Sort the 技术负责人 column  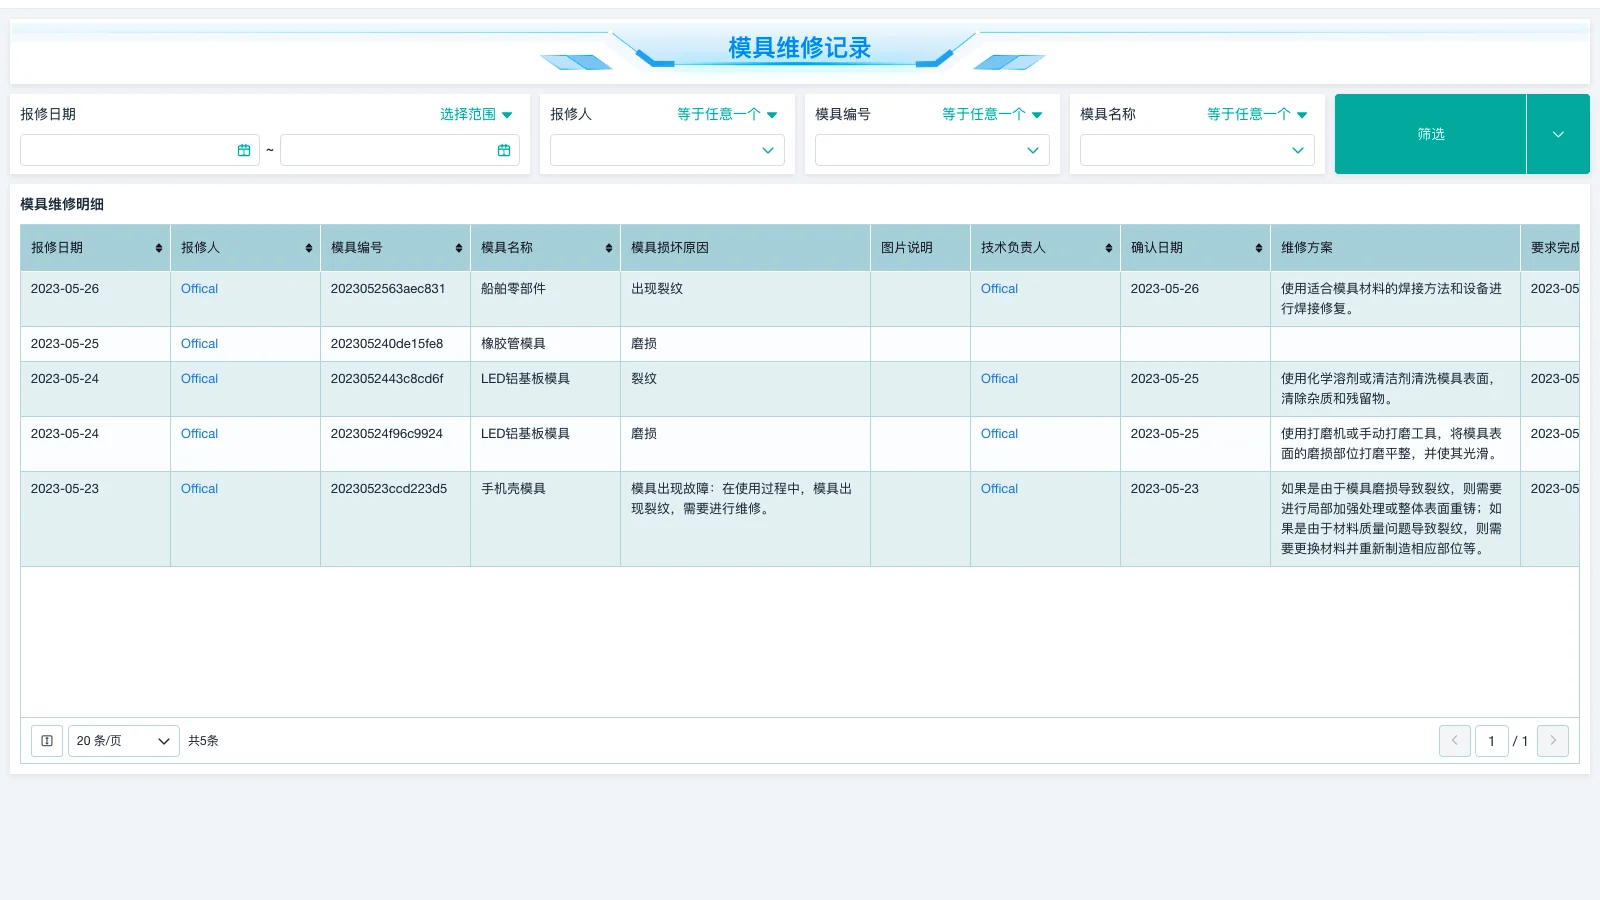pos(1108,247)
